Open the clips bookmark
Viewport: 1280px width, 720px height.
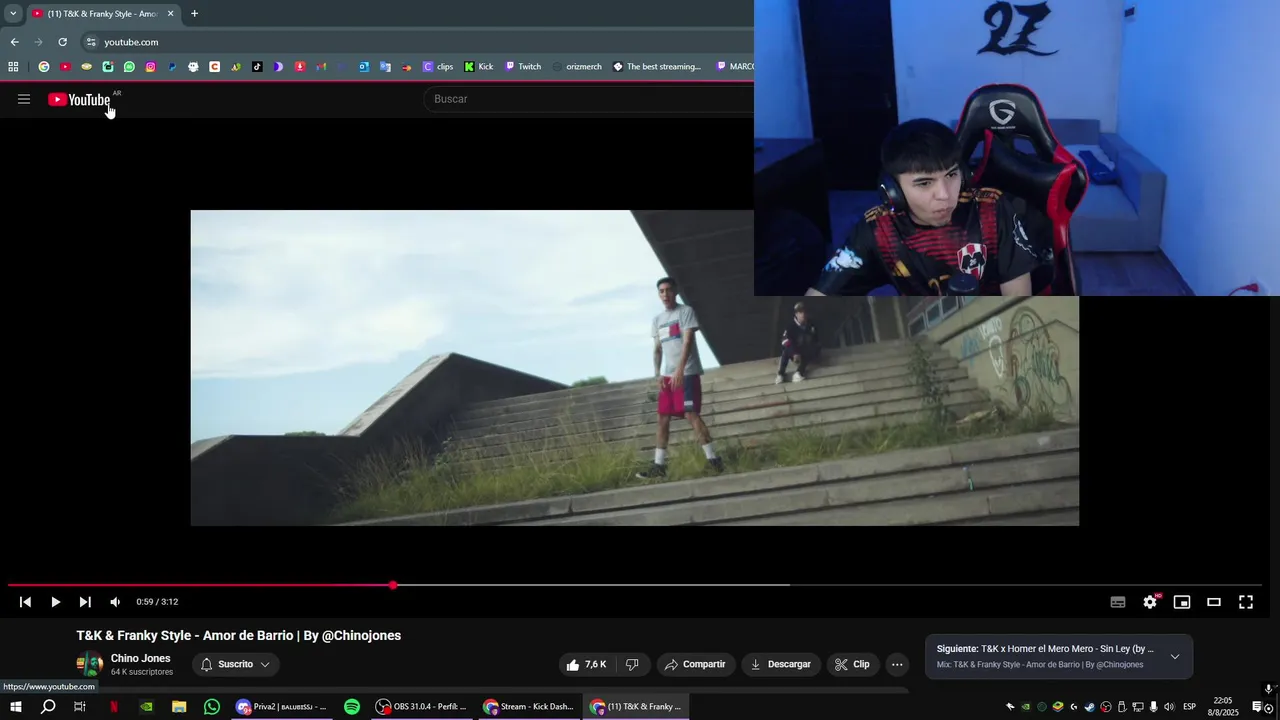coord(438,67)
